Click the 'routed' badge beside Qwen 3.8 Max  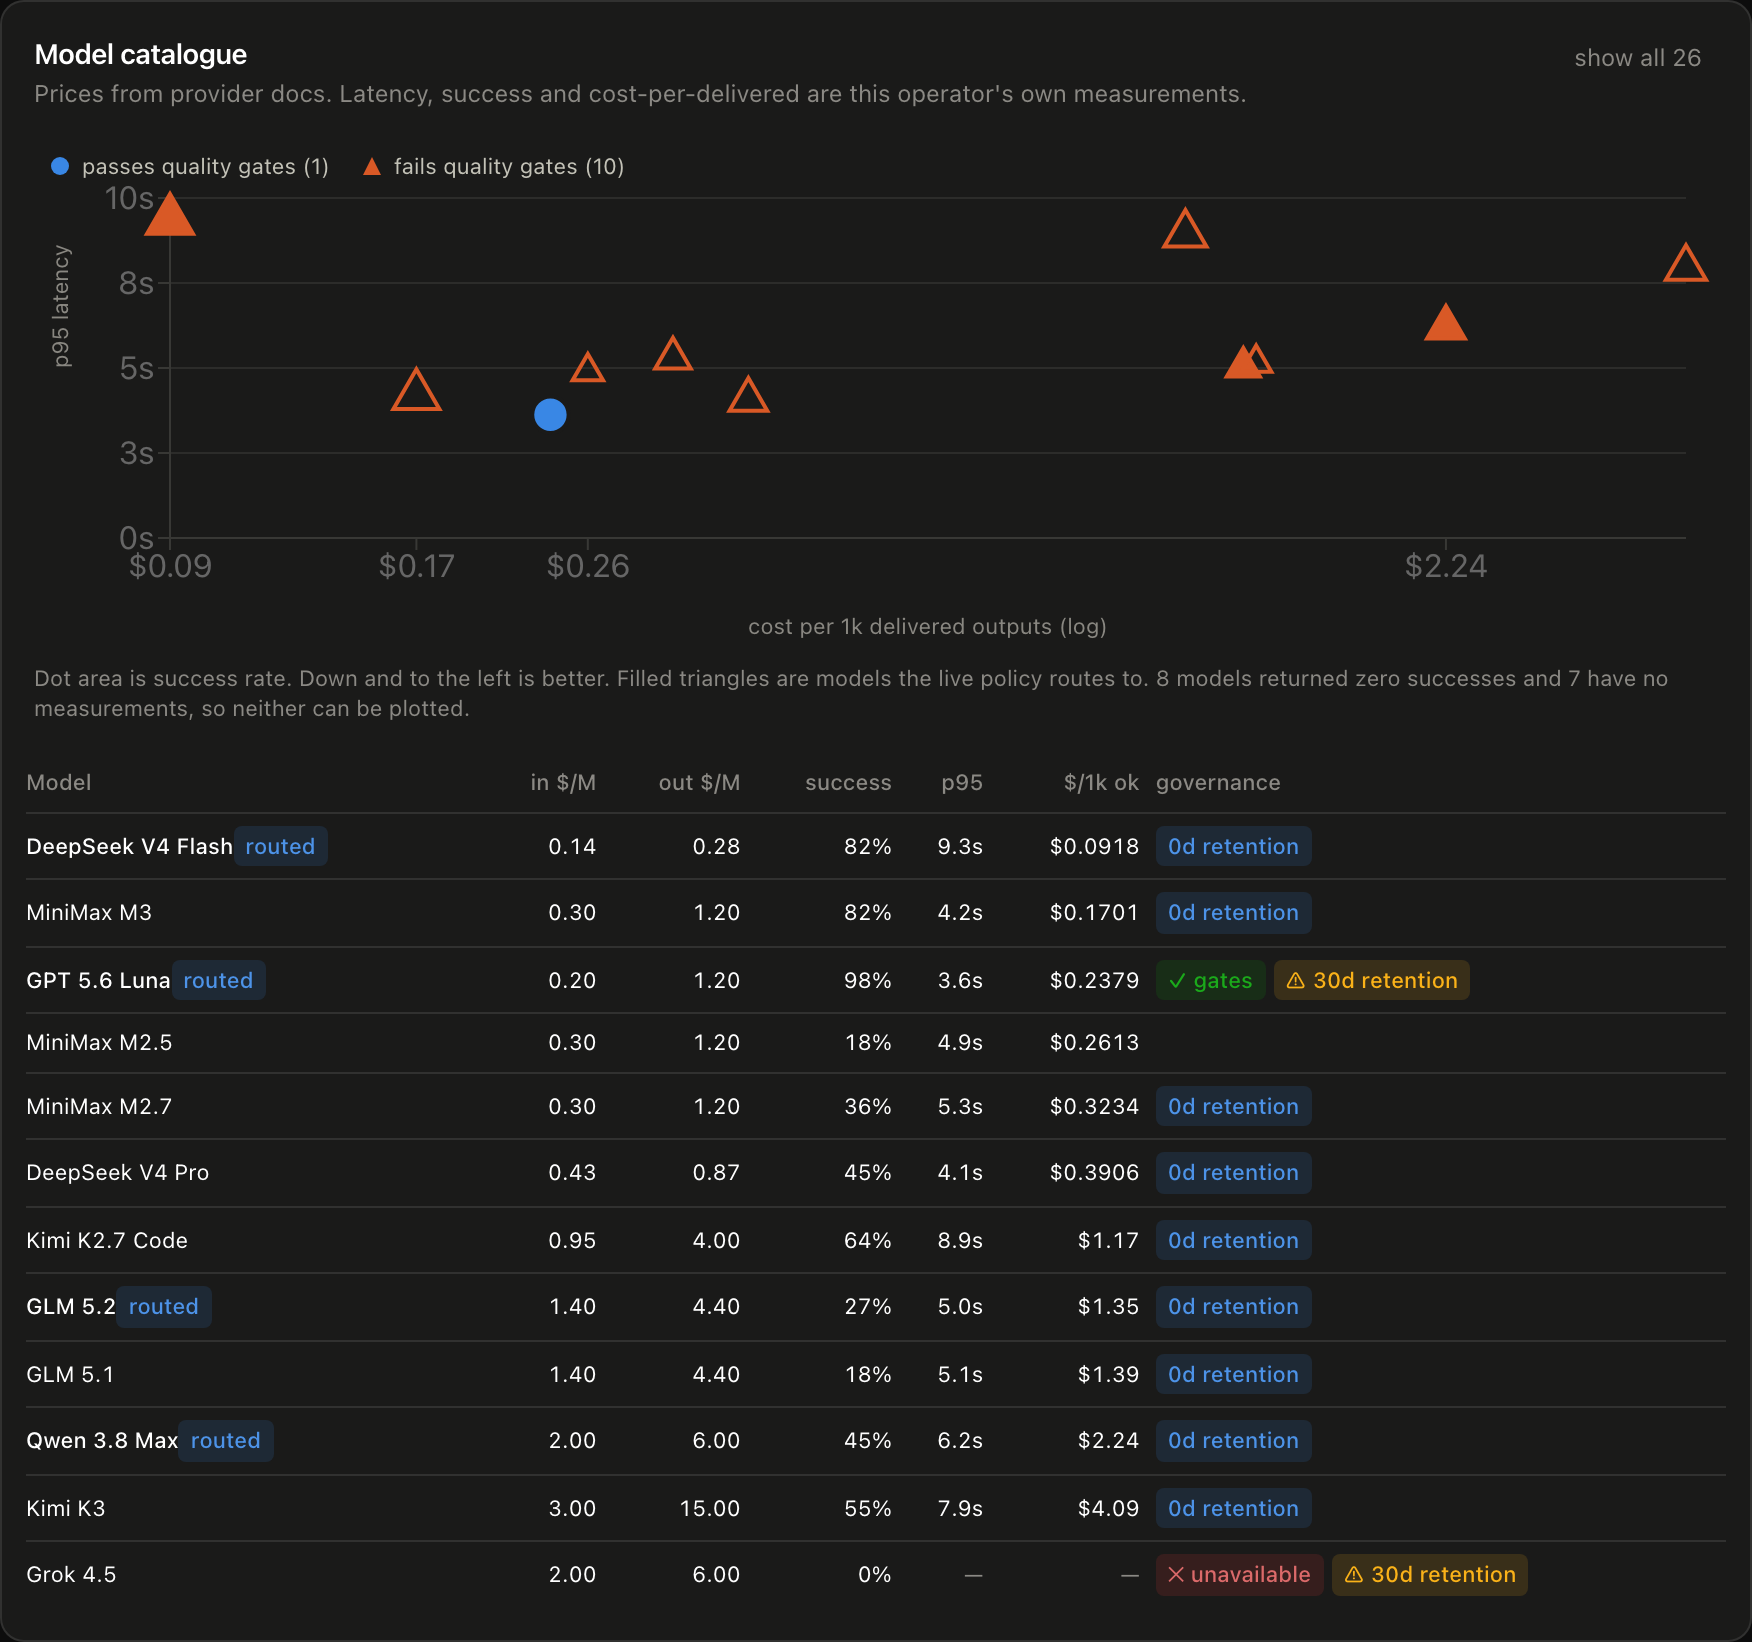point(226,1440)
